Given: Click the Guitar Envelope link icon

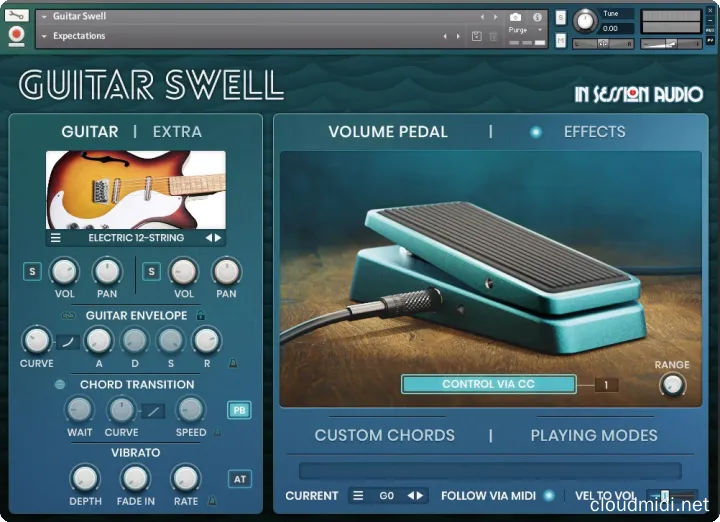Looking at the screenshot, I should [69, 316].
